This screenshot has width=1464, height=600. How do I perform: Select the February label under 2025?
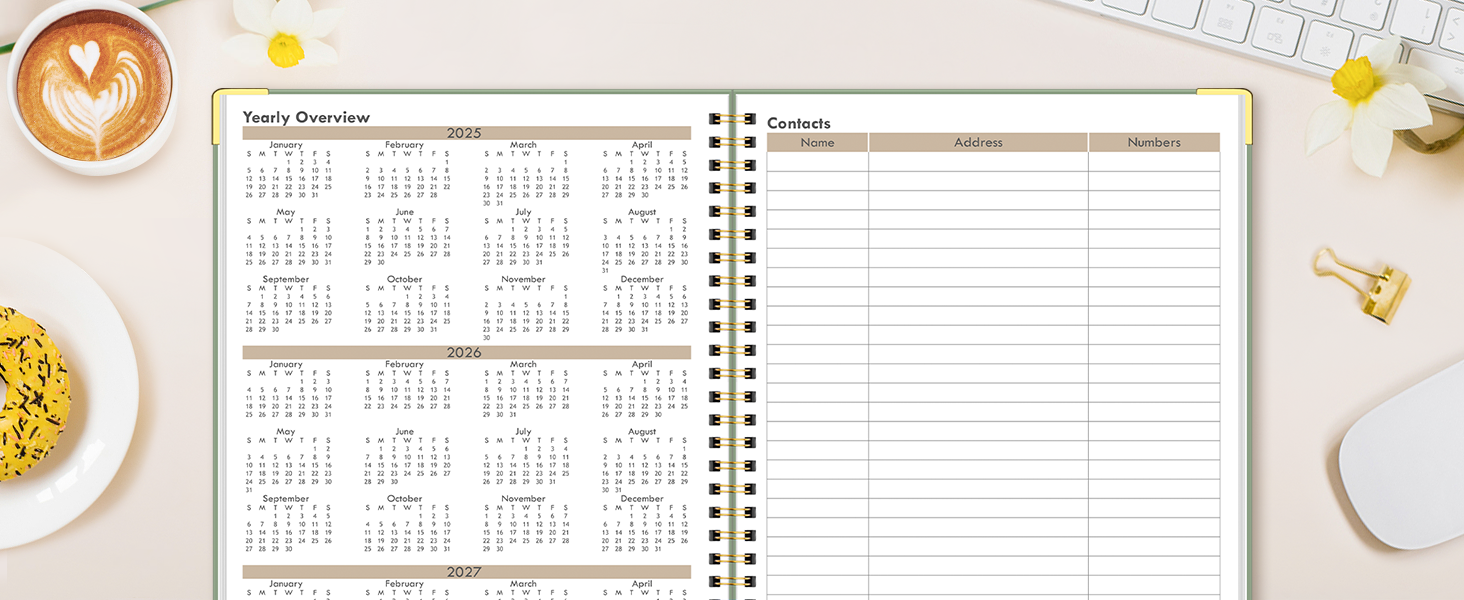point(405,145)
